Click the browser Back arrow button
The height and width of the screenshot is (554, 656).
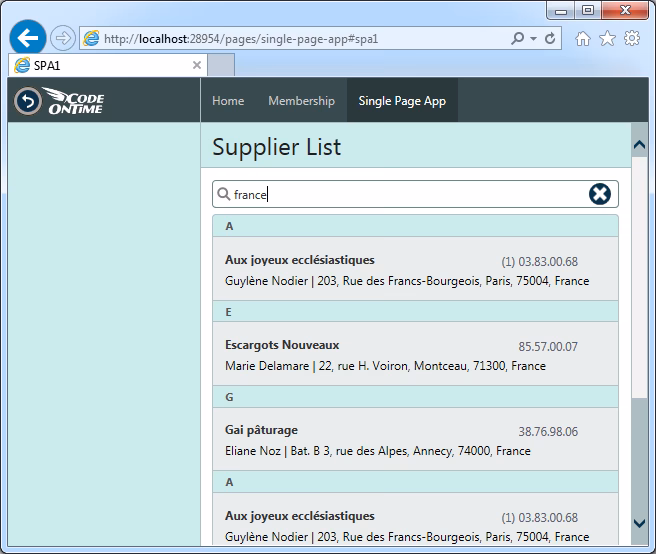tap(28, 38)
